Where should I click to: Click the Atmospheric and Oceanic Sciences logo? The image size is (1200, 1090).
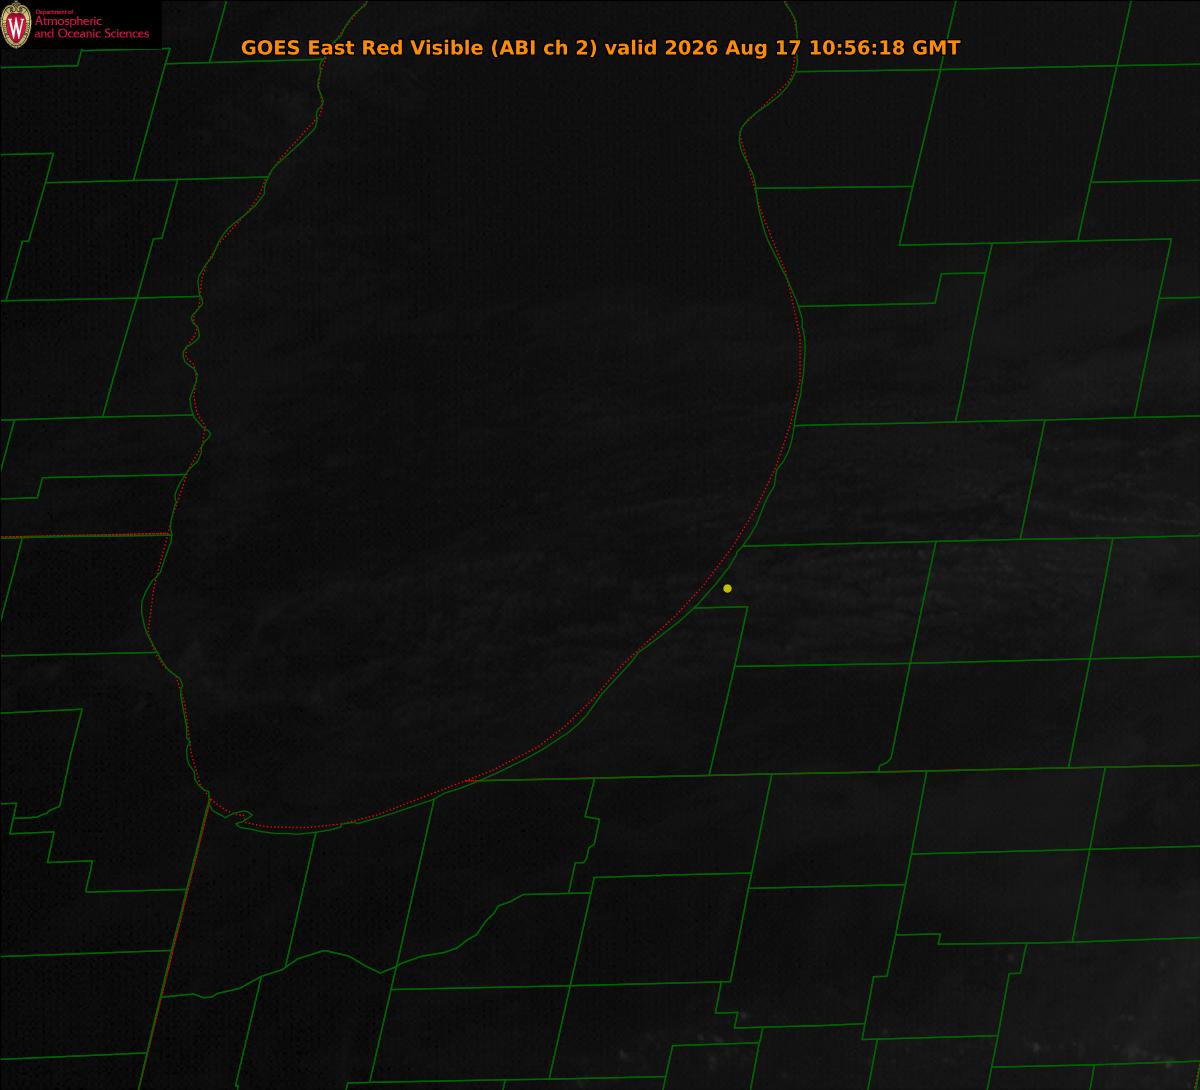click(80, 25)
